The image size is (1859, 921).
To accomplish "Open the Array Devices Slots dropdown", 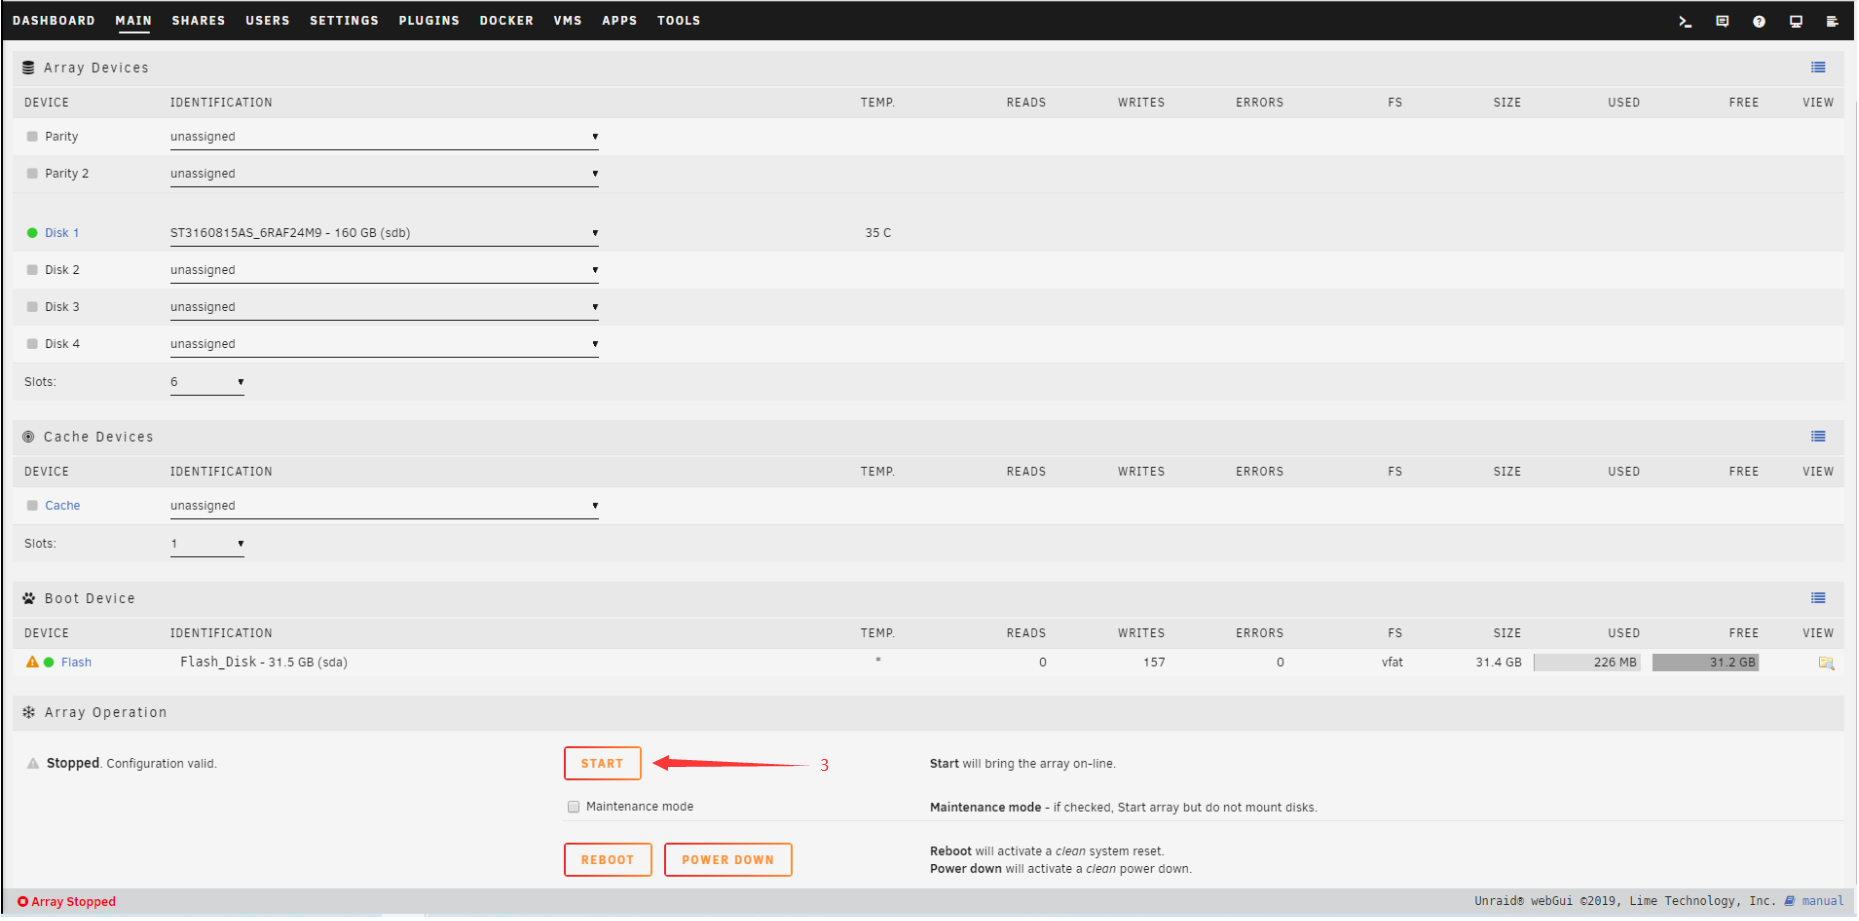I will click(207, 382).
